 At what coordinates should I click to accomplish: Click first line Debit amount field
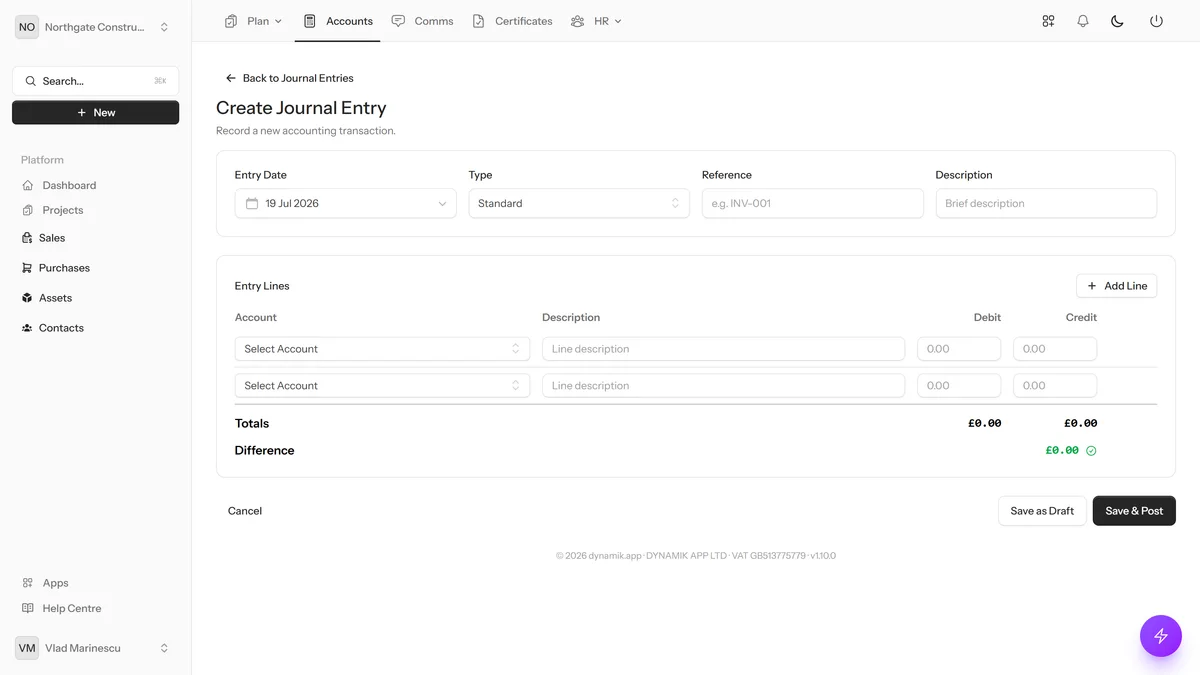tap(959, 349)
